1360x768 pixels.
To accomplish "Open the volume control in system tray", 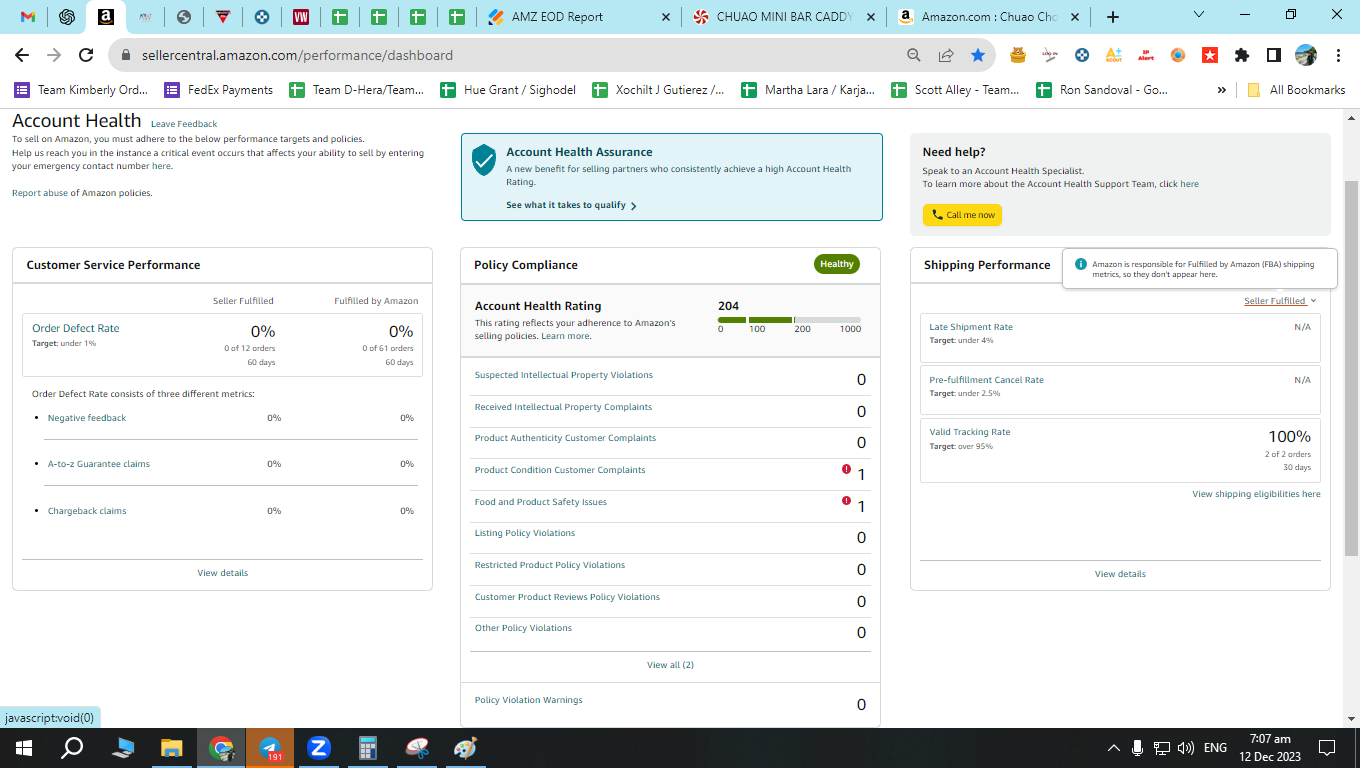I will (x=1186, y=748).
